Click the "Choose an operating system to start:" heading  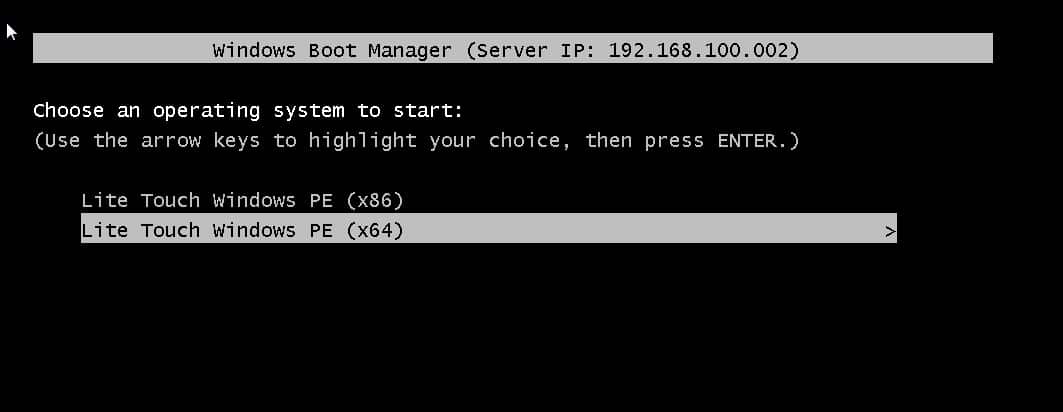248,111
